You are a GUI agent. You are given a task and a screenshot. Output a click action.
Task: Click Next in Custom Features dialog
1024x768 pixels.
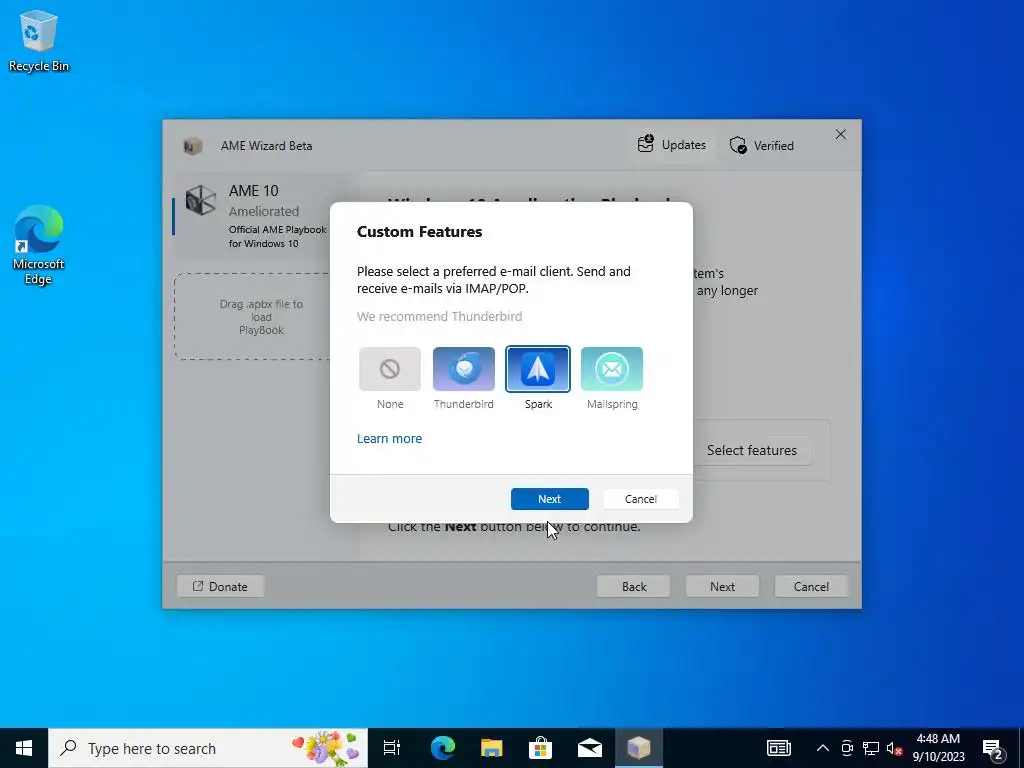[x=549, y=499]
